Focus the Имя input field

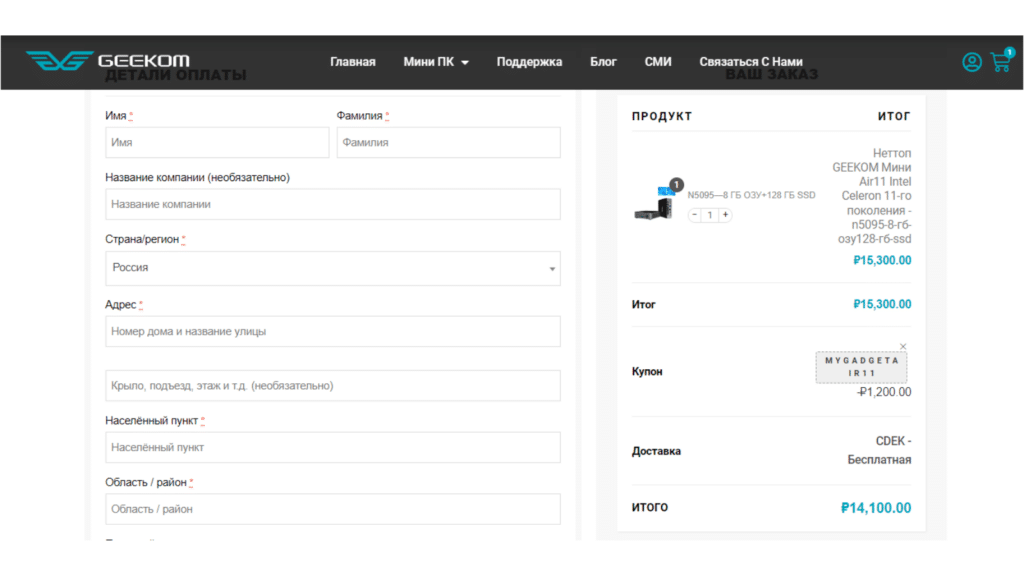217,142
